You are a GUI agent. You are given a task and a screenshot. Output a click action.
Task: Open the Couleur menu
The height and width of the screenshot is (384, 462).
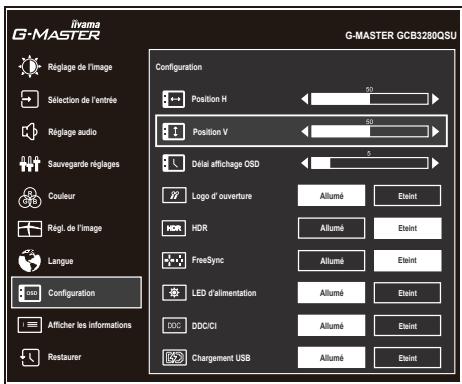pyautogui.click(x=62, y=196)
